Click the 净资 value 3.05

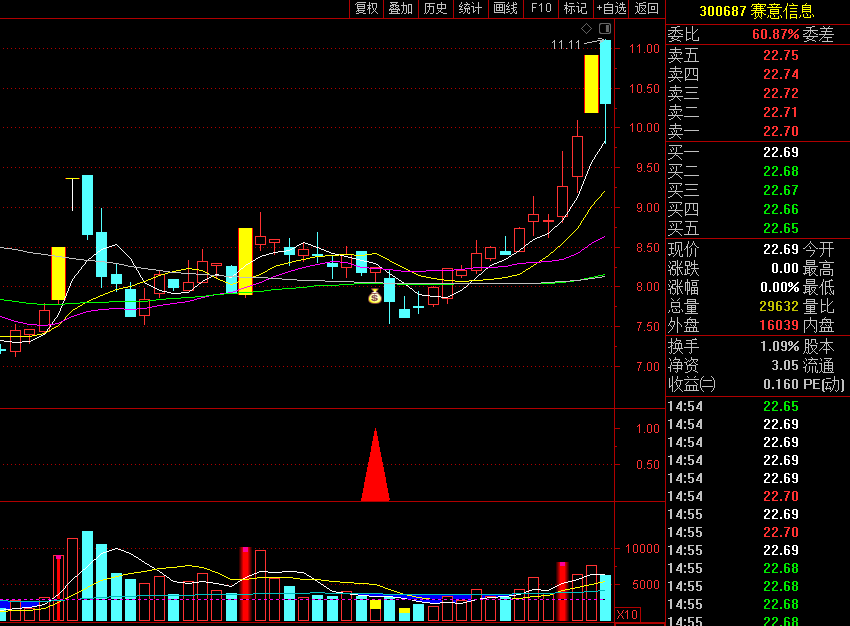pyautogui.click(x=785, y=365)
